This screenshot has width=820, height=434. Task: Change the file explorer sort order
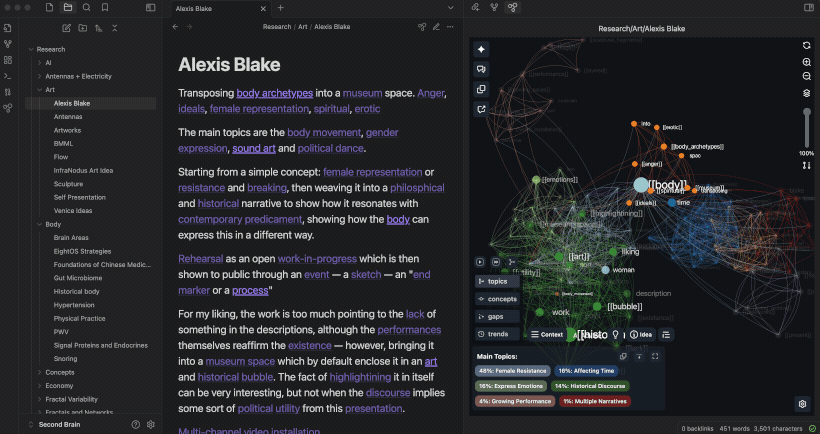(x=99, y=28)
